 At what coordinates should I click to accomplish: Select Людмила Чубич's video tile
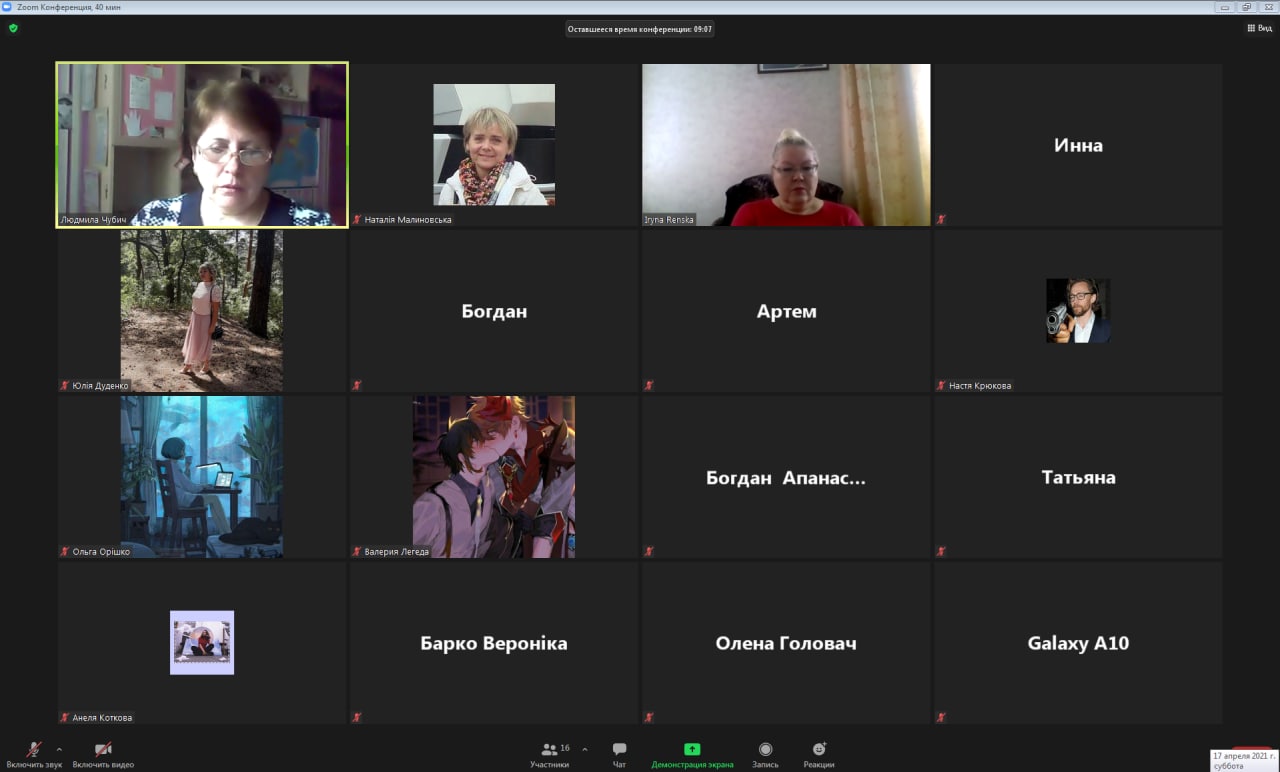pos(202,145)
